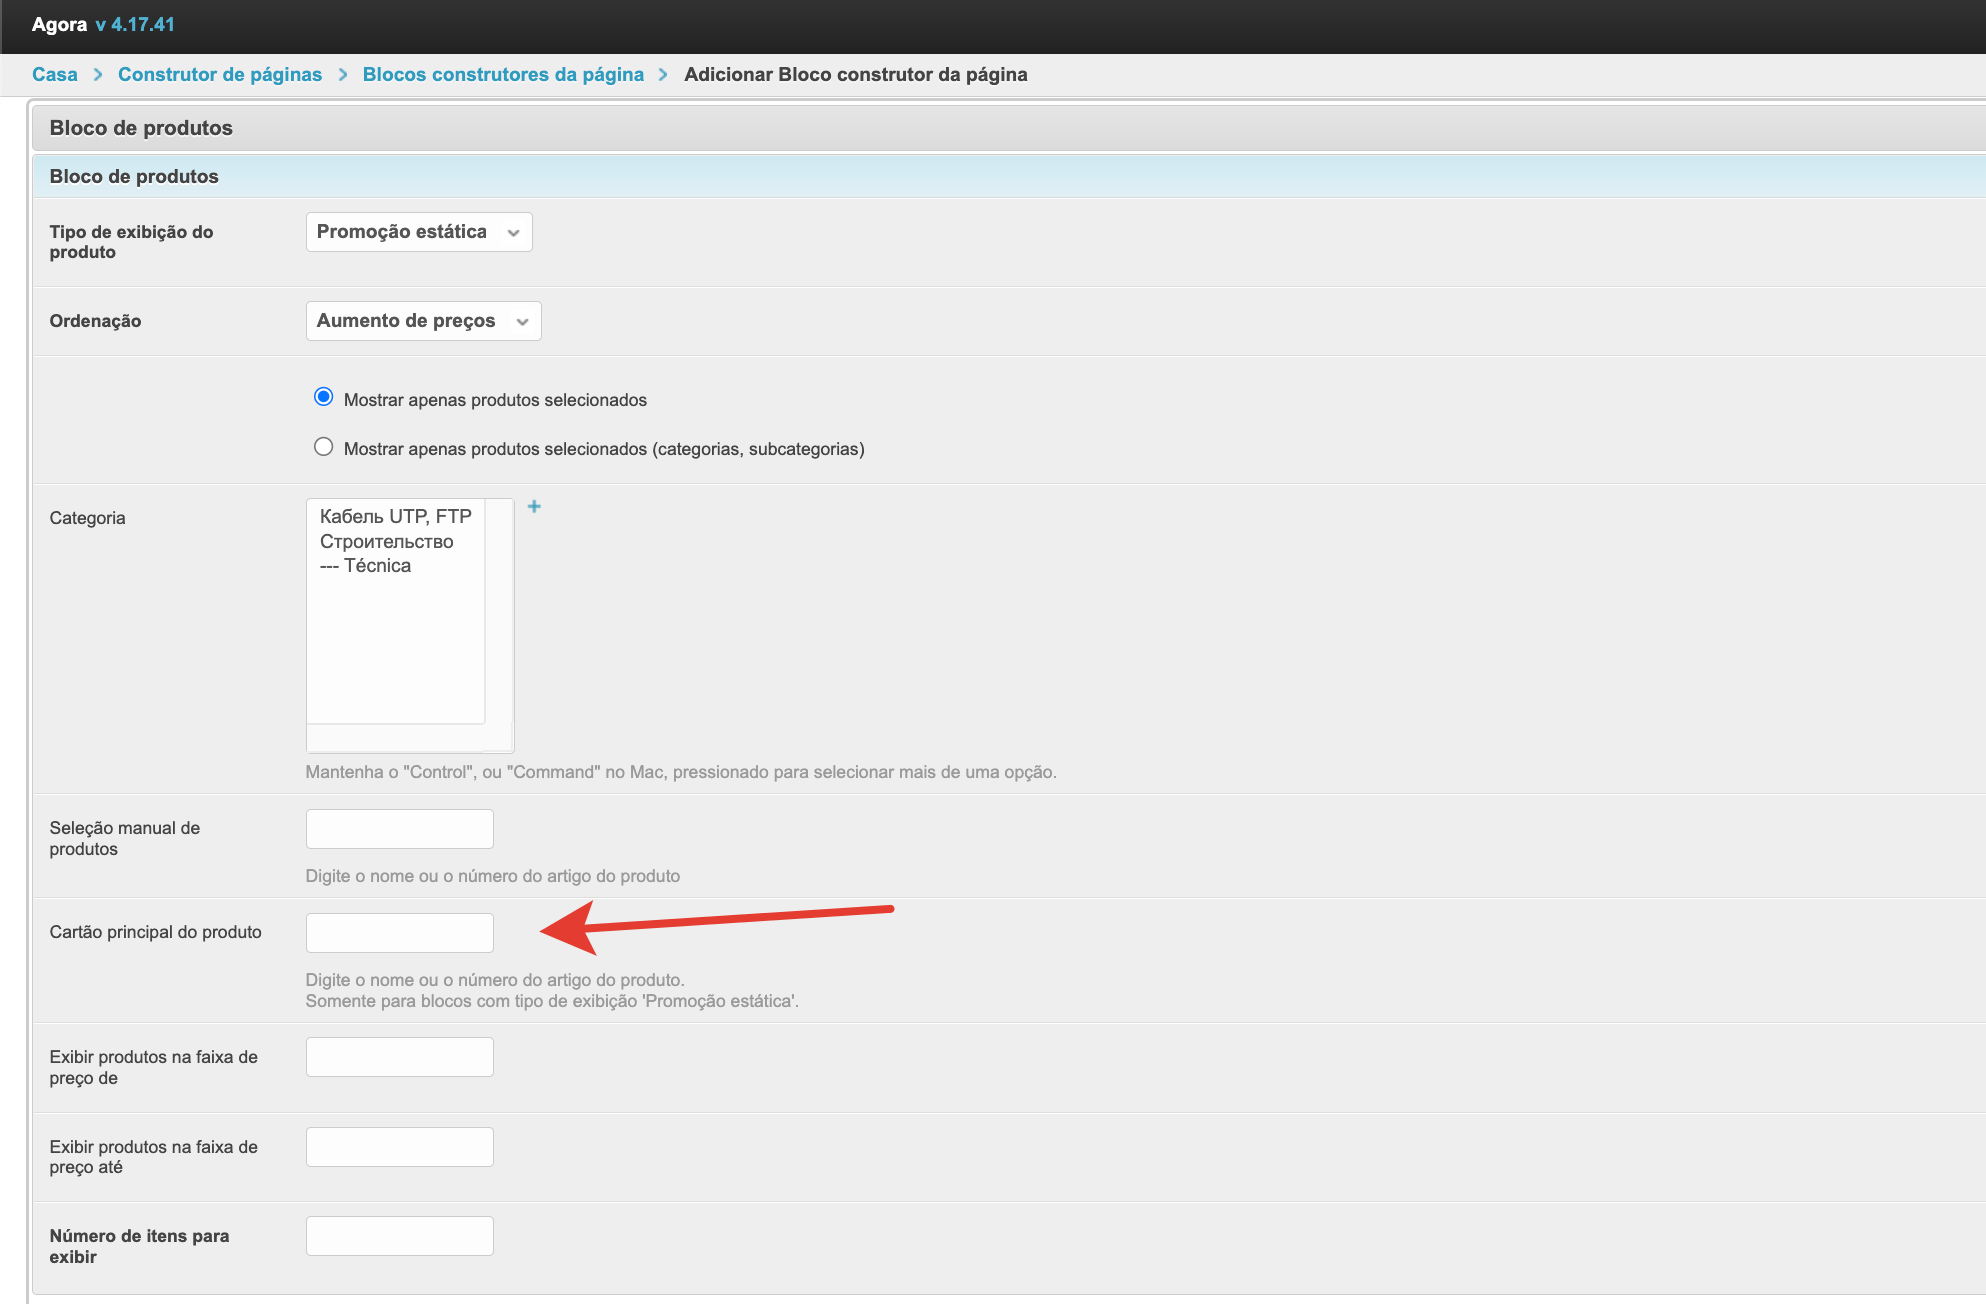Viewport: 1986px width, 1304px height.
Task: Select radio option with categorias, subcategorias
Action: (x=323, y=447)
